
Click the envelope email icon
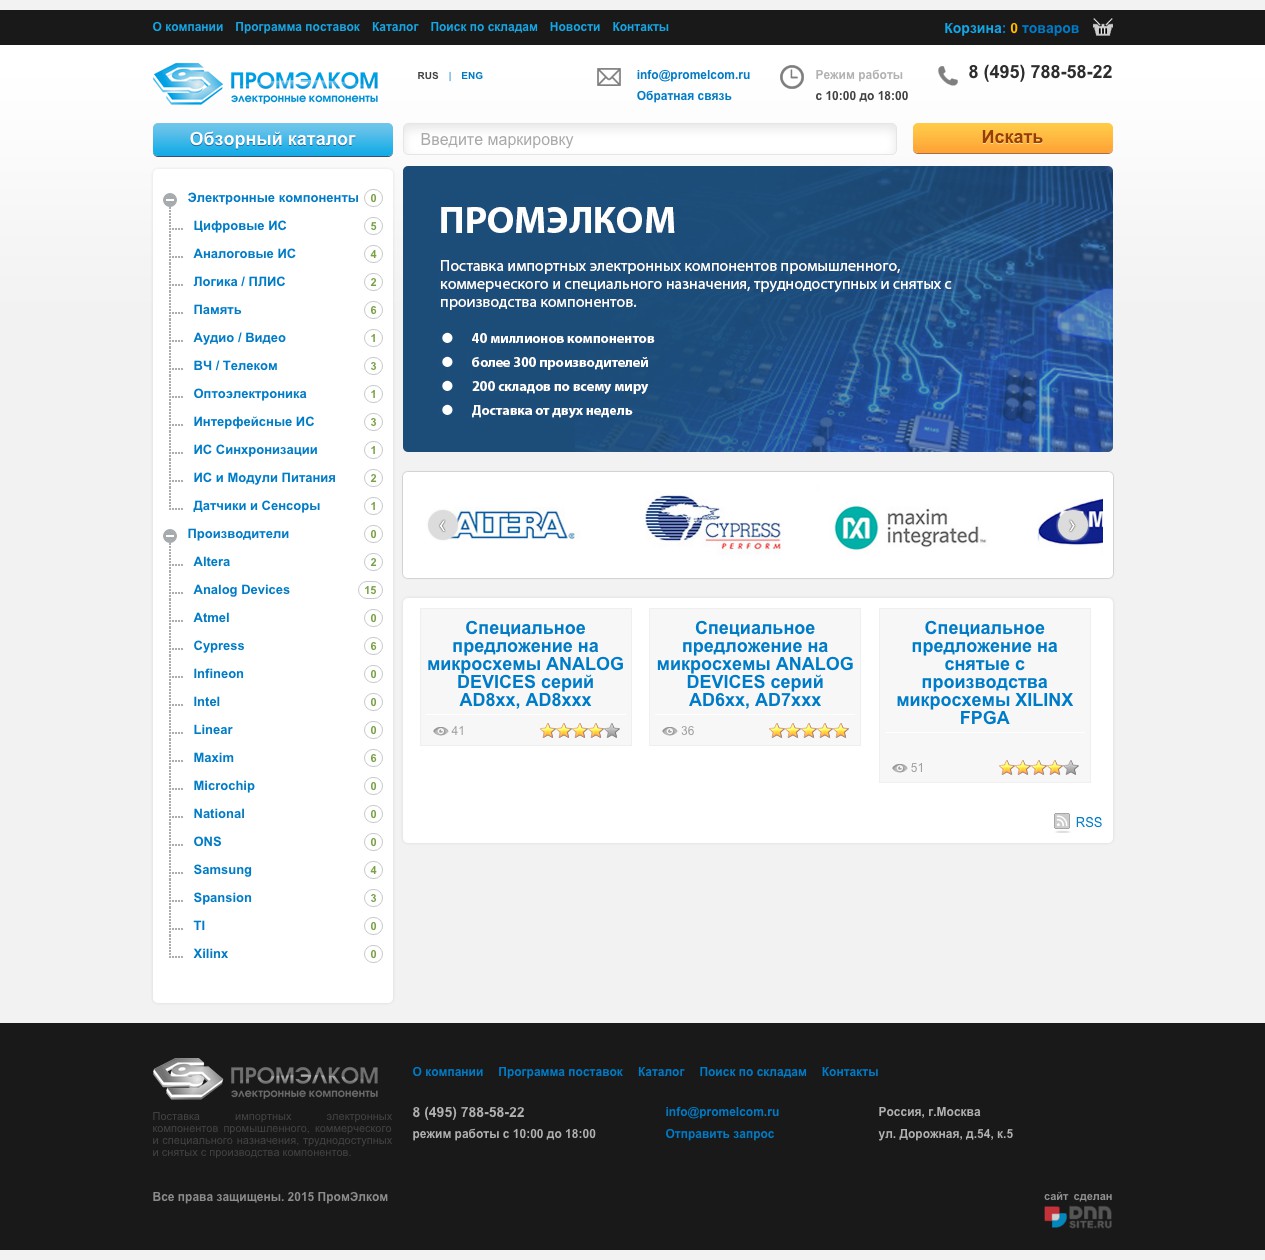609,77
